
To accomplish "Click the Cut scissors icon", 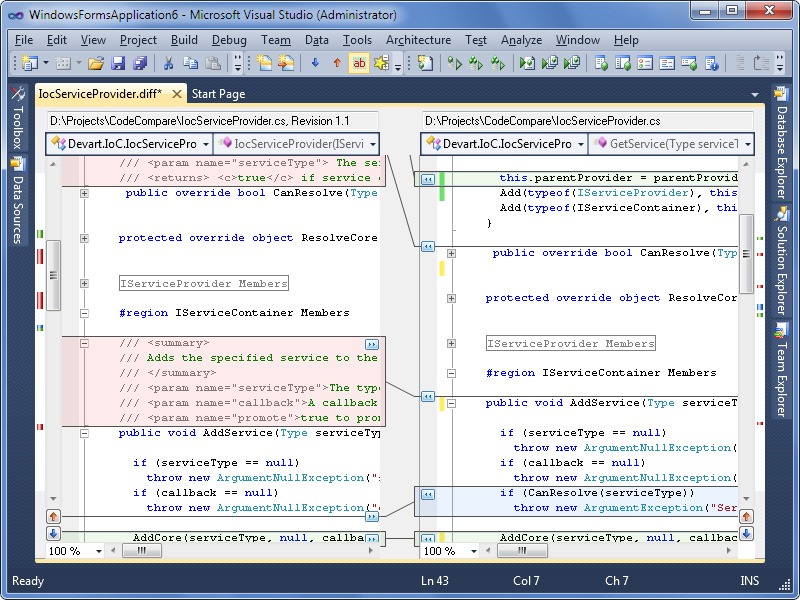I will [x=169, y=64].
